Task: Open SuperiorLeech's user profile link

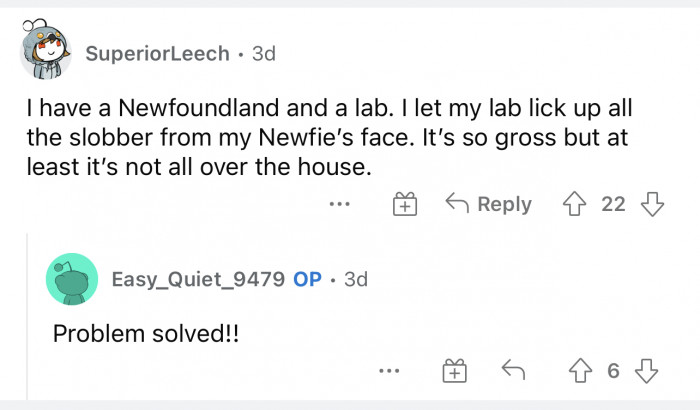Action: tap(157, 54)
